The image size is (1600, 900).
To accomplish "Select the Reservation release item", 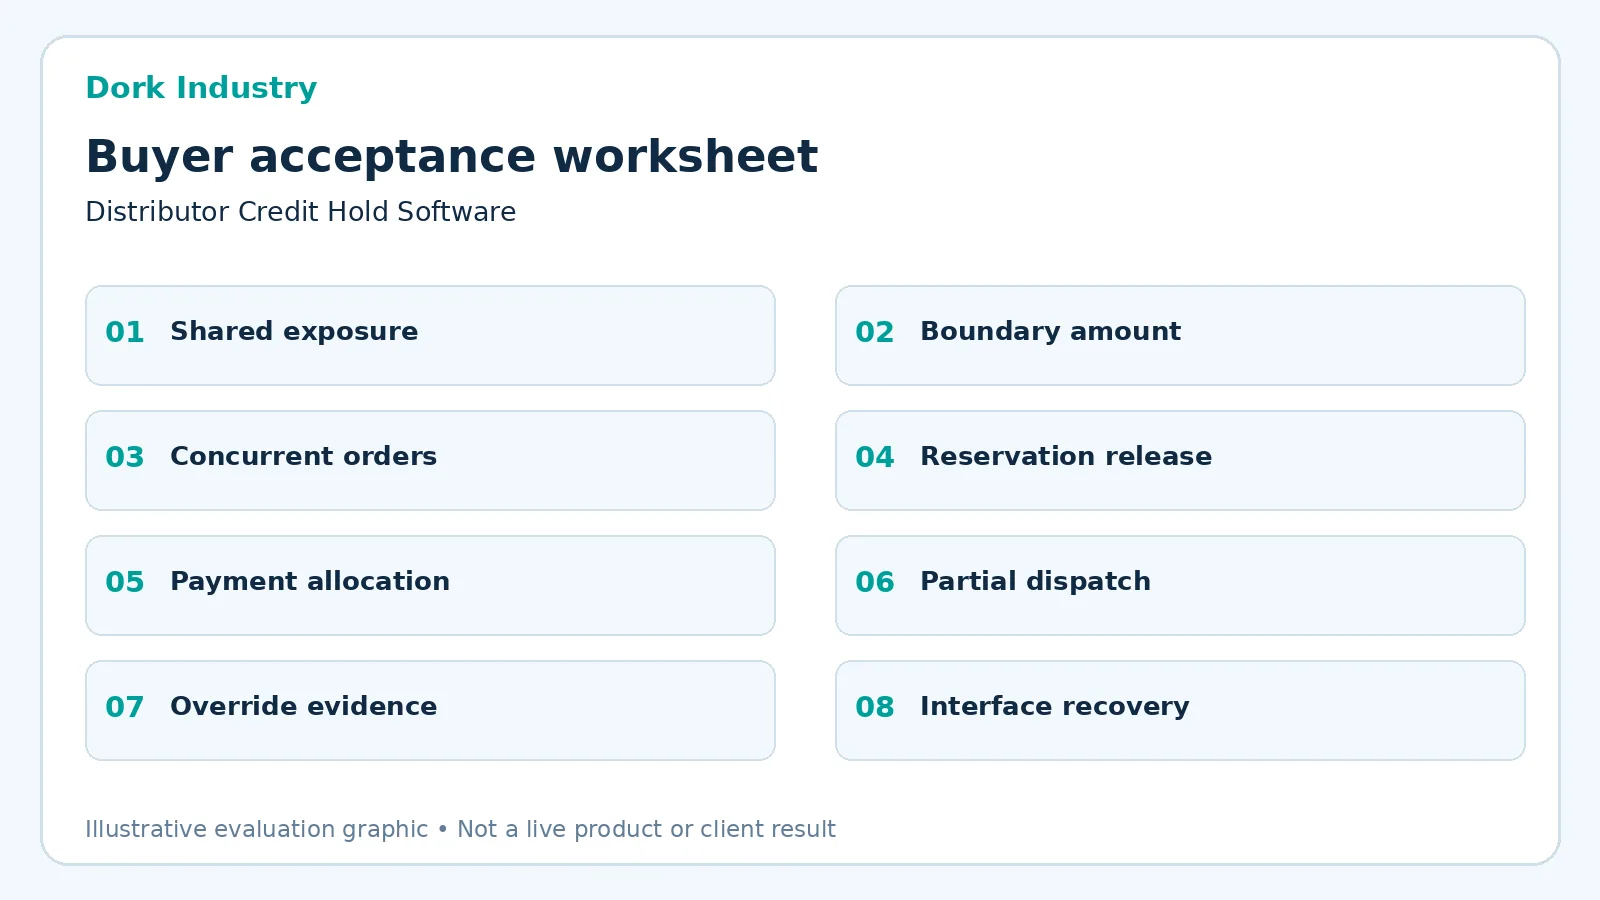I will 1180,461.
